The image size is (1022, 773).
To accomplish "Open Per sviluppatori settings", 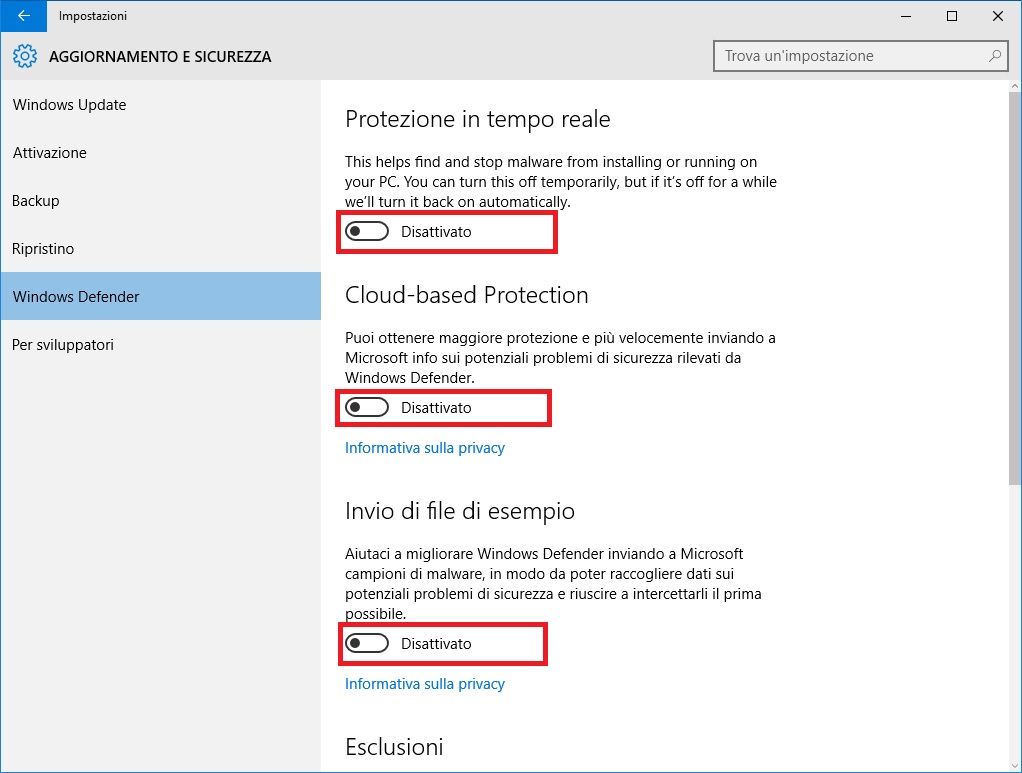I will coord(63,345).
